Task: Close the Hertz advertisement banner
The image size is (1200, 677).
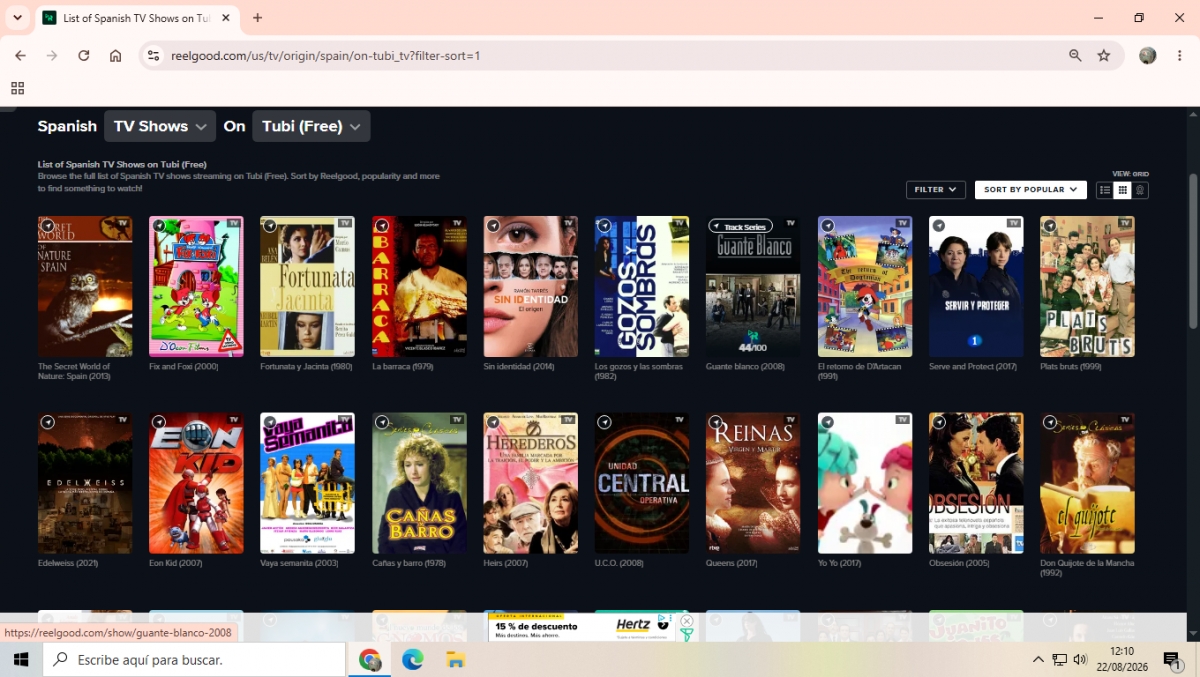Action: point(687,620)
